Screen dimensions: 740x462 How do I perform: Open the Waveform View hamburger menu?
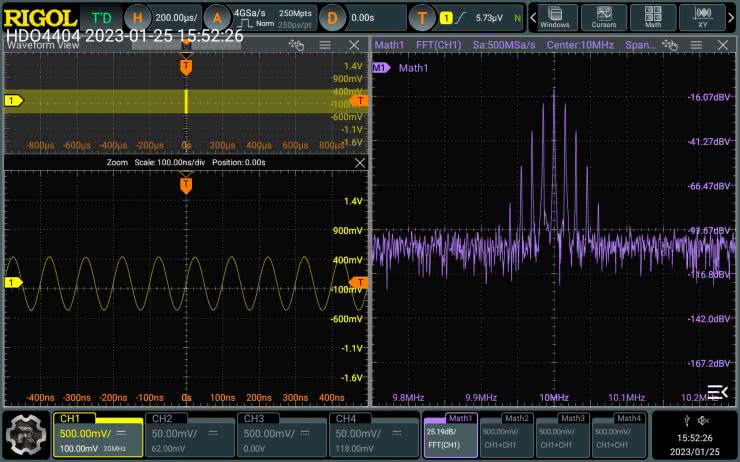point(323,45)
